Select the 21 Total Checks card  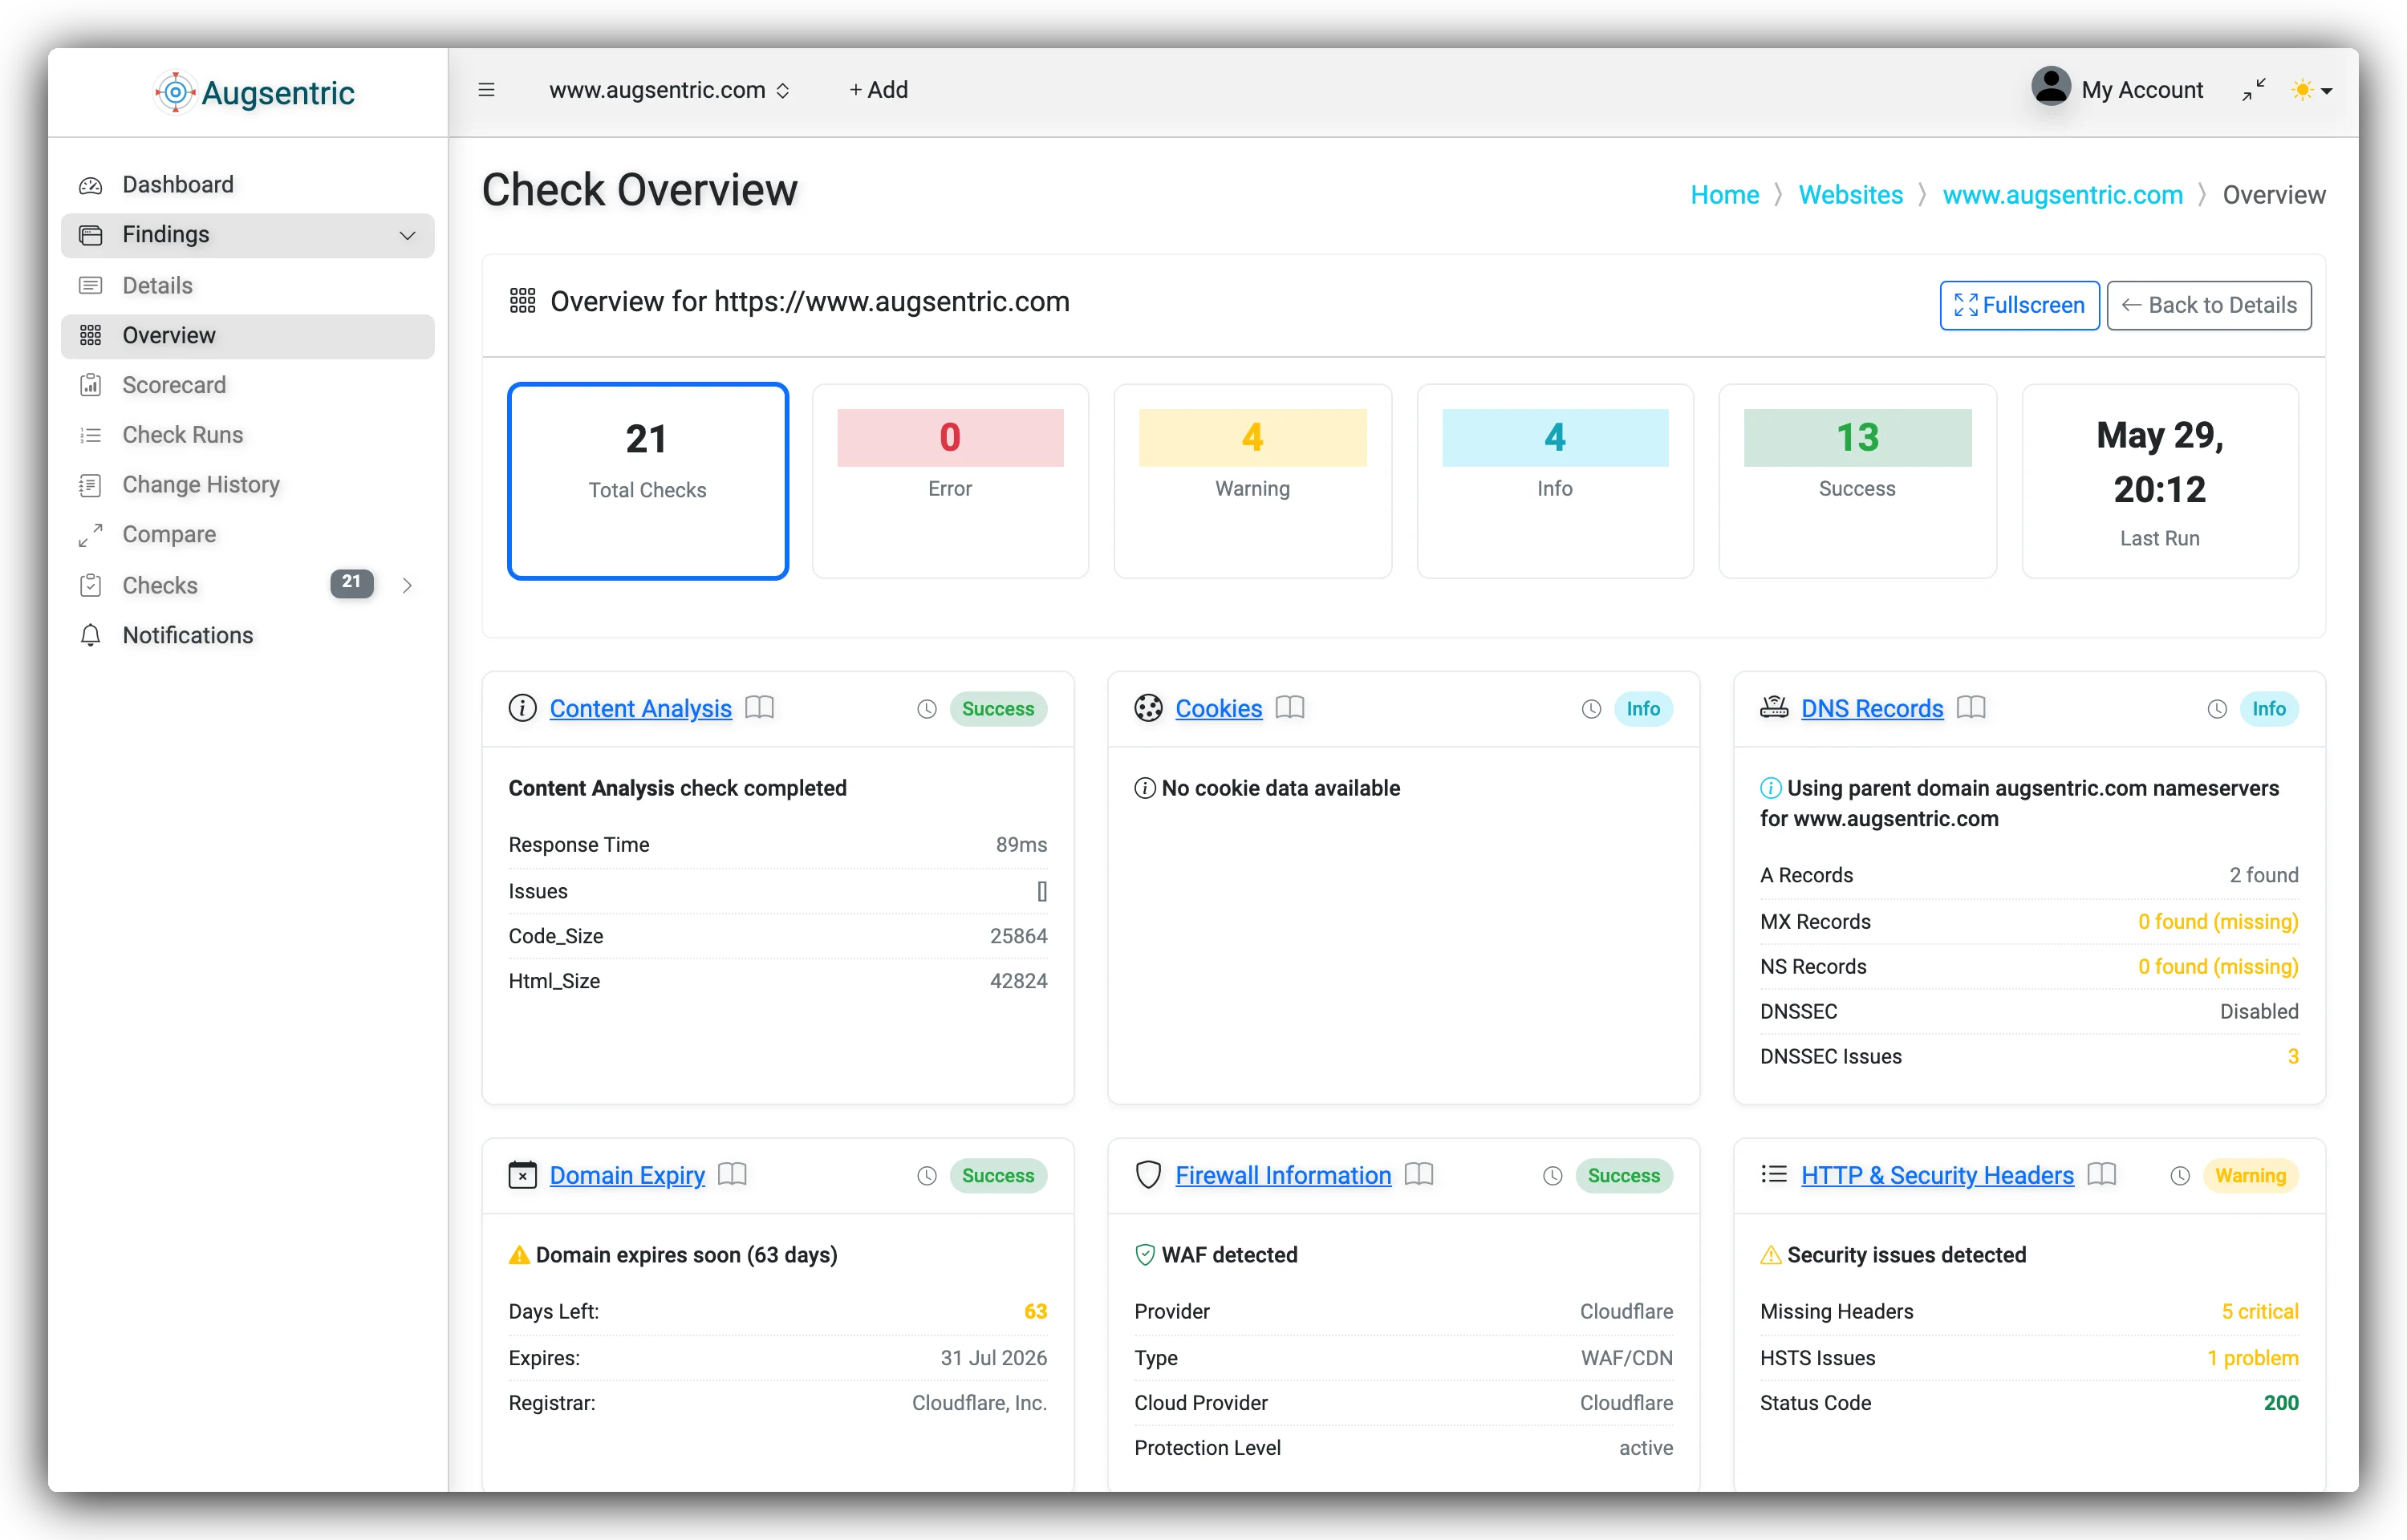pyautogui.click(x=648, y=481)
